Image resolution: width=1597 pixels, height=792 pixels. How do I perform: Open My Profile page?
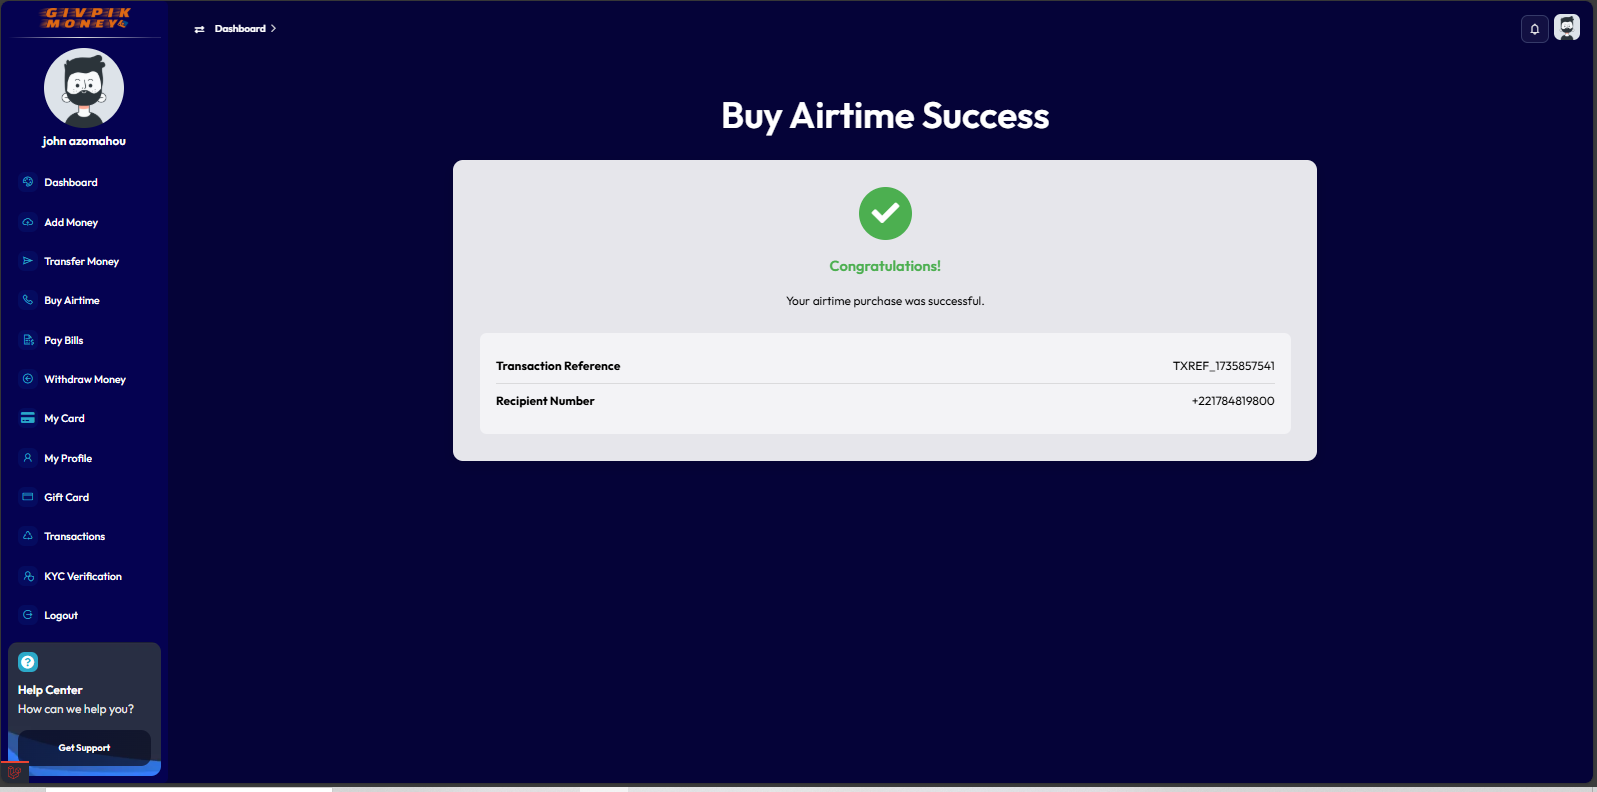tap(68, 458)
